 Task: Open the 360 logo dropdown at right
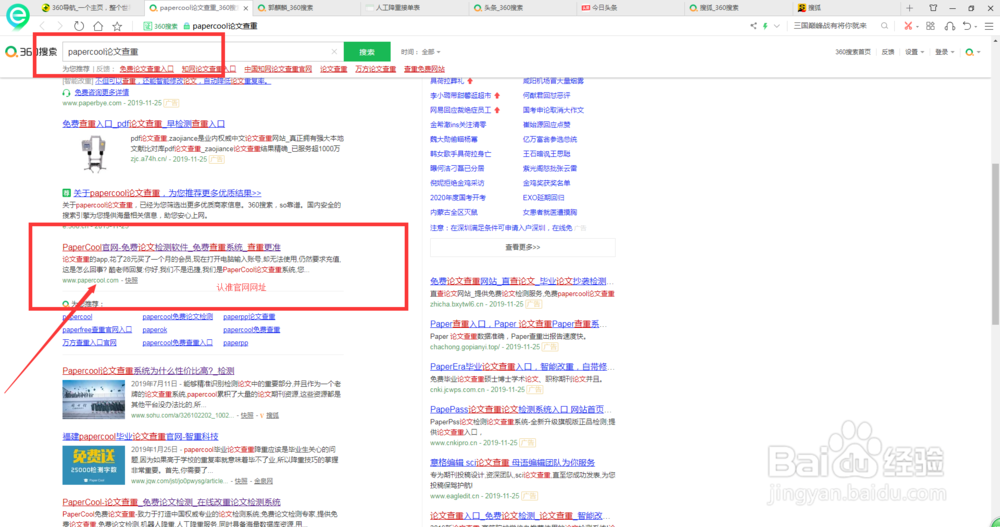click(x=973, y=52)
